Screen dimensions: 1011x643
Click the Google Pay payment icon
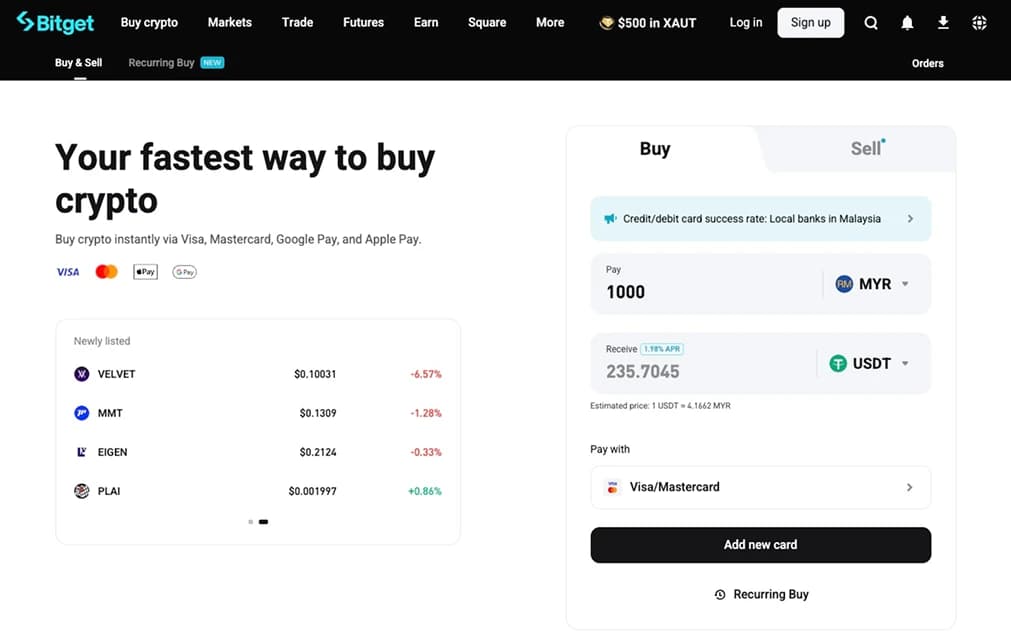184,272
